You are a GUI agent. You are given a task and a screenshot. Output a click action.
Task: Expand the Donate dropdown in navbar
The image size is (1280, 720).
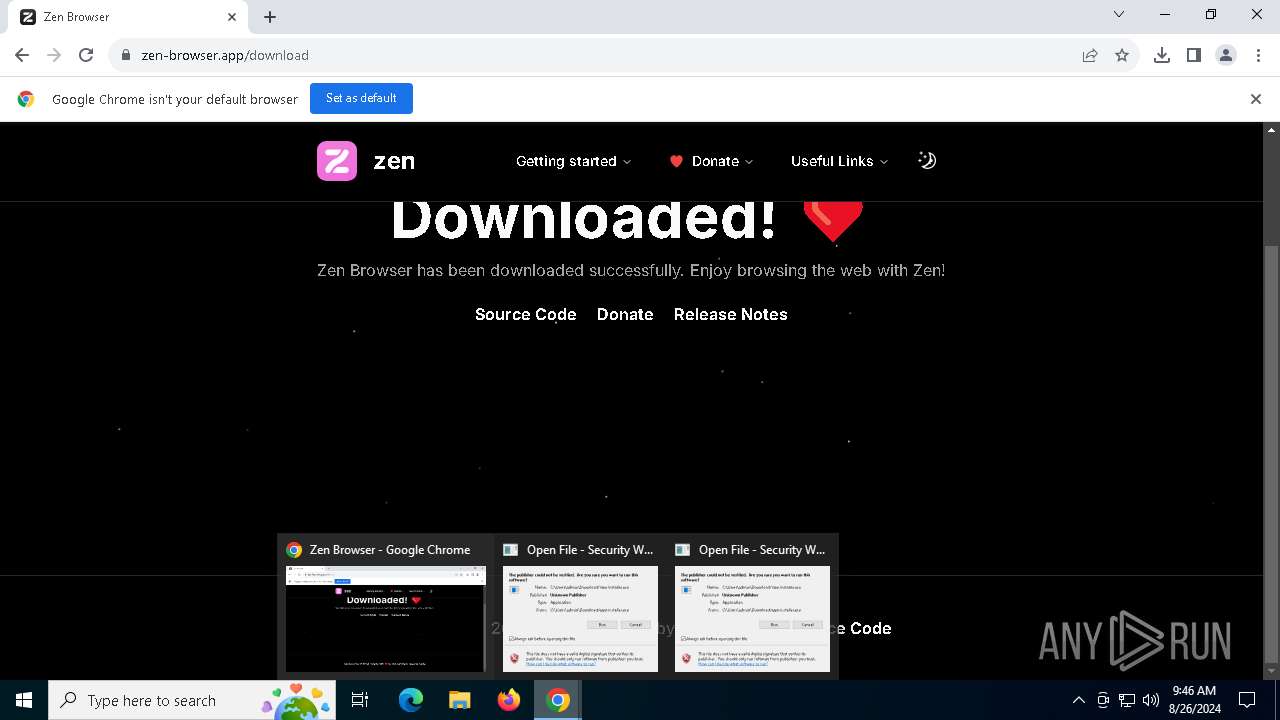point(711,161)
